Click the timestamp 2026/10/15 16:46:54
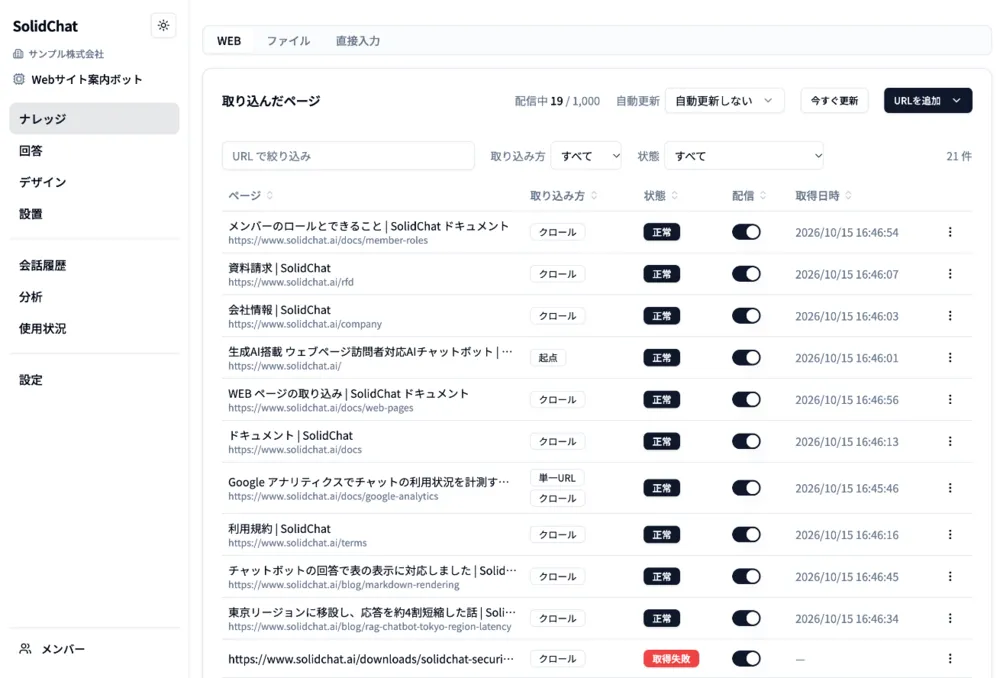 846,232
